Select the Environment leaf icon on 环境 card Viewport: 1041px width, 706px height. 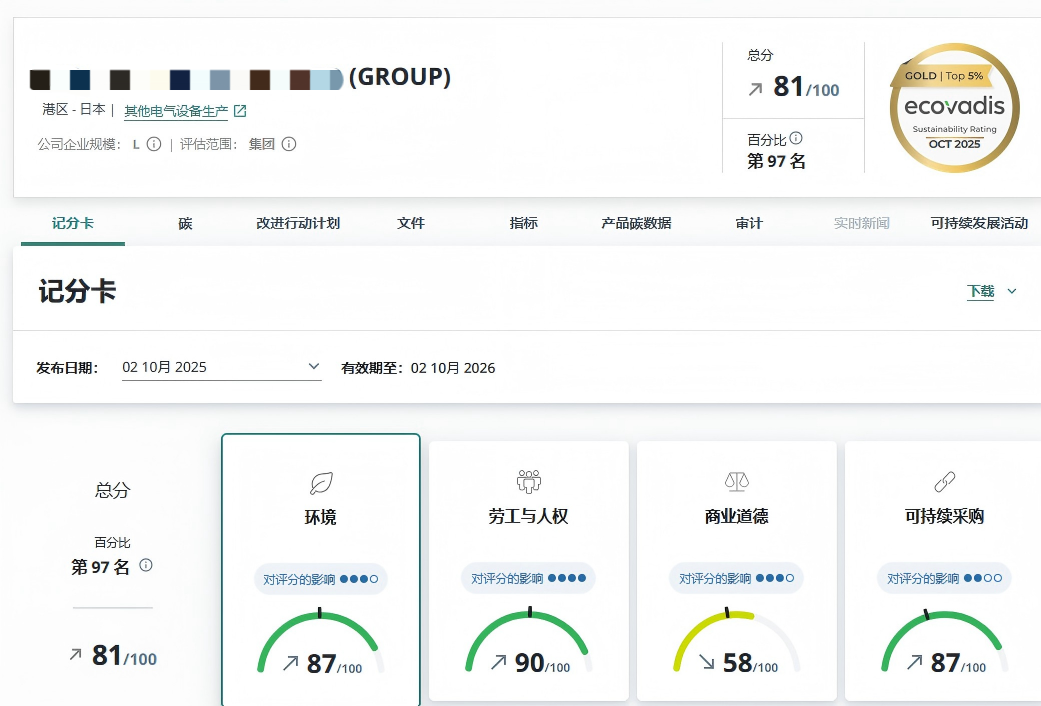pyautogui.click(x=320, y=481)
